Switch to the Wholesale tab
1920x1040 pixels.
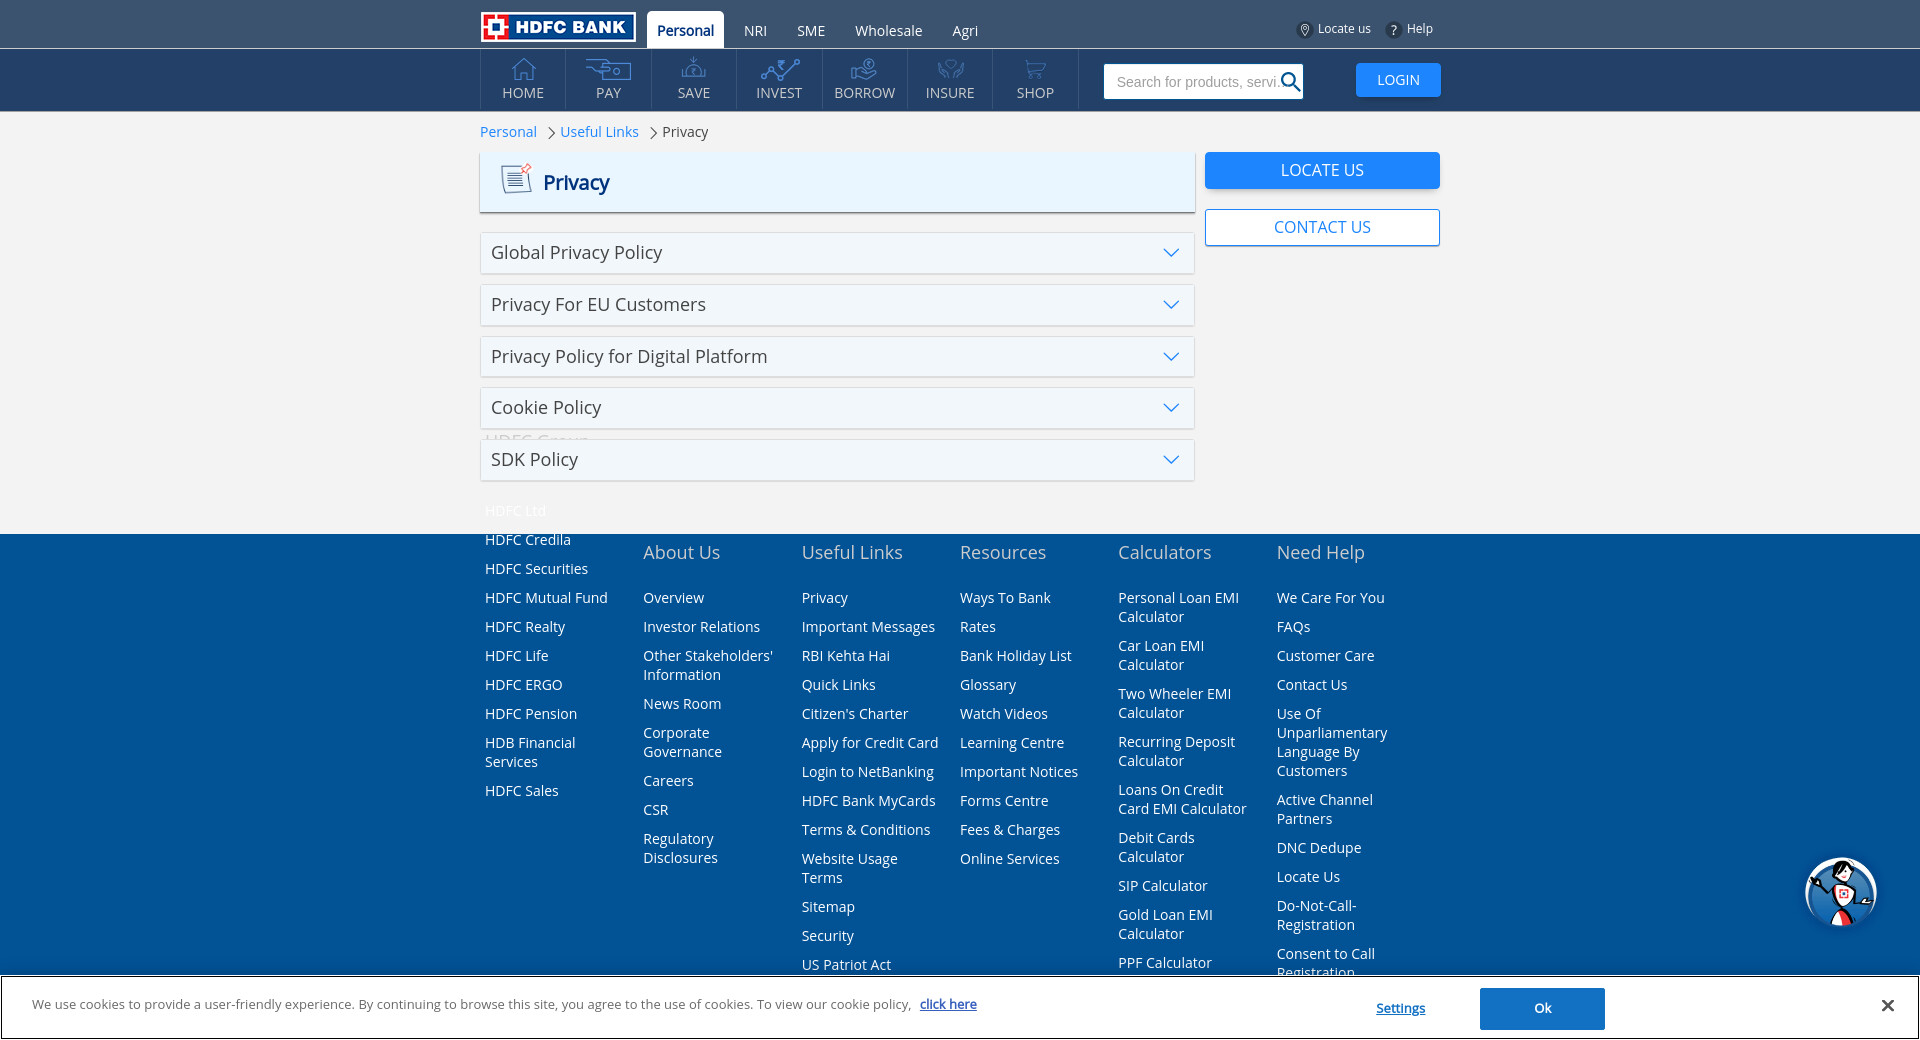(x=888, y=31)
